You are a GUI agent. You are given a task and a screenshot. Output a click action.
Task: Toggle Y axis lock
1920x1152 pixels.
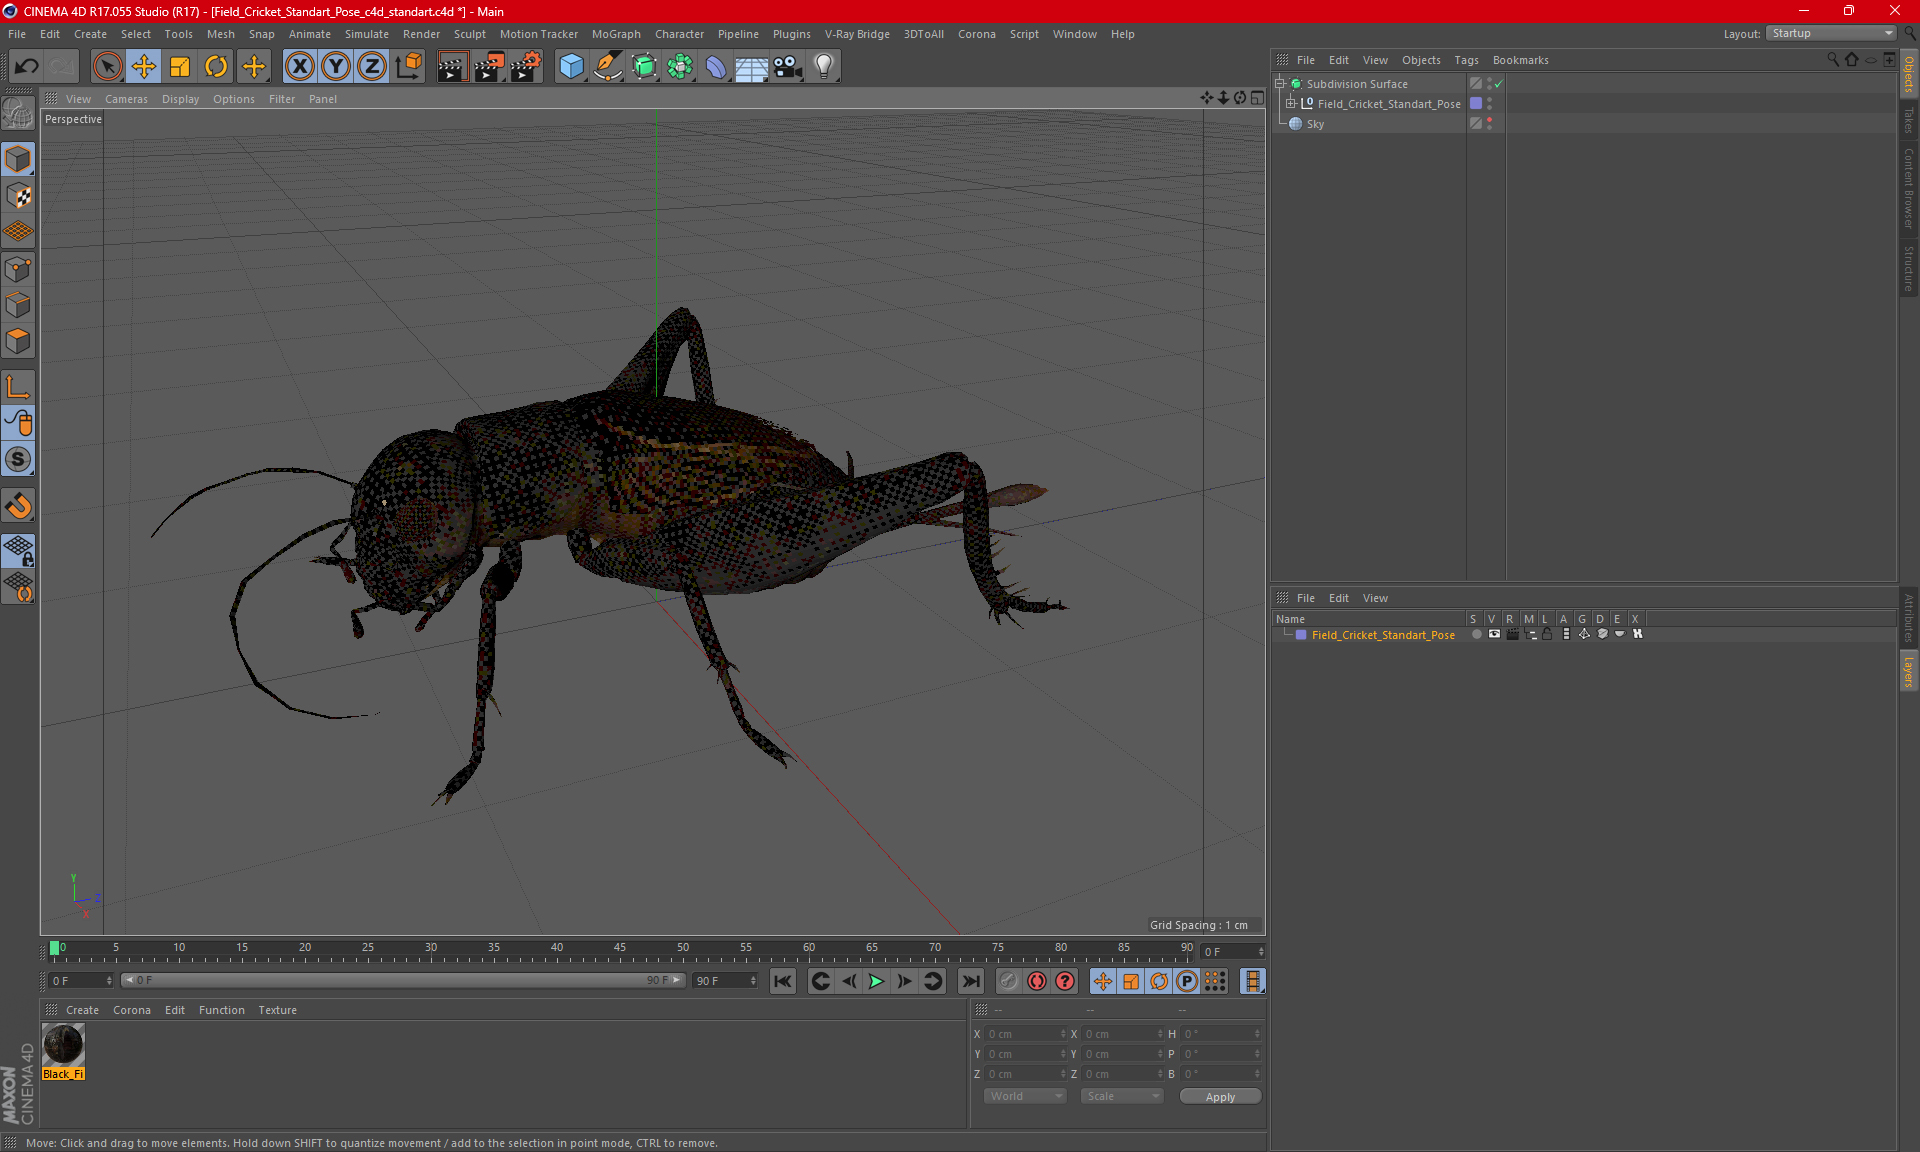[x=336, y=66]
